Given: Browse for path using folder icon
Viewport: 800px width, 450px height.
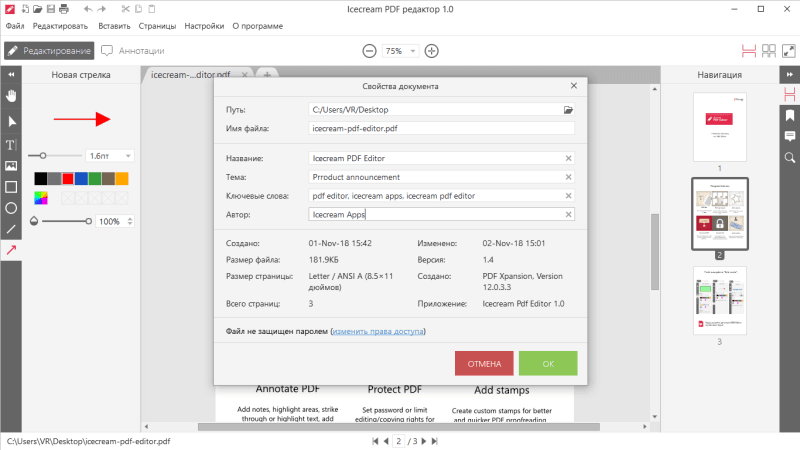Looking at the screenshot, I should 568,110.
